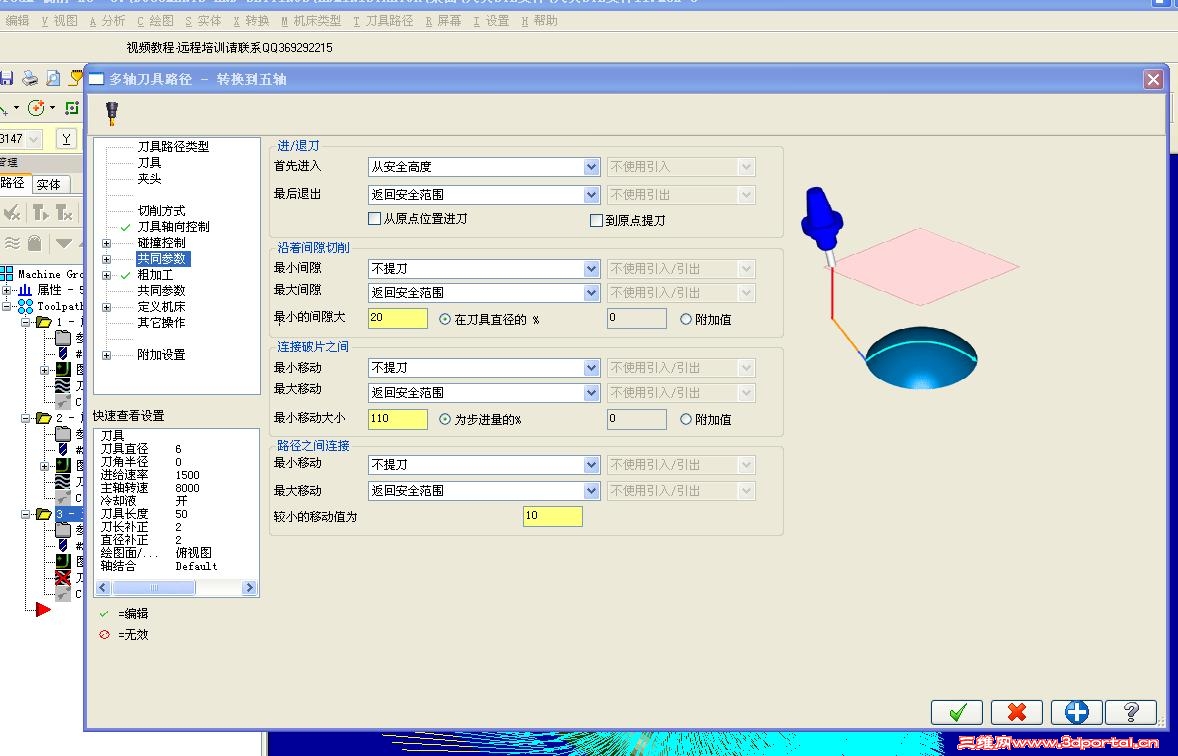
Task: Select 刀具路径类型 in dialog tree
Action: (x=173, y=147)
